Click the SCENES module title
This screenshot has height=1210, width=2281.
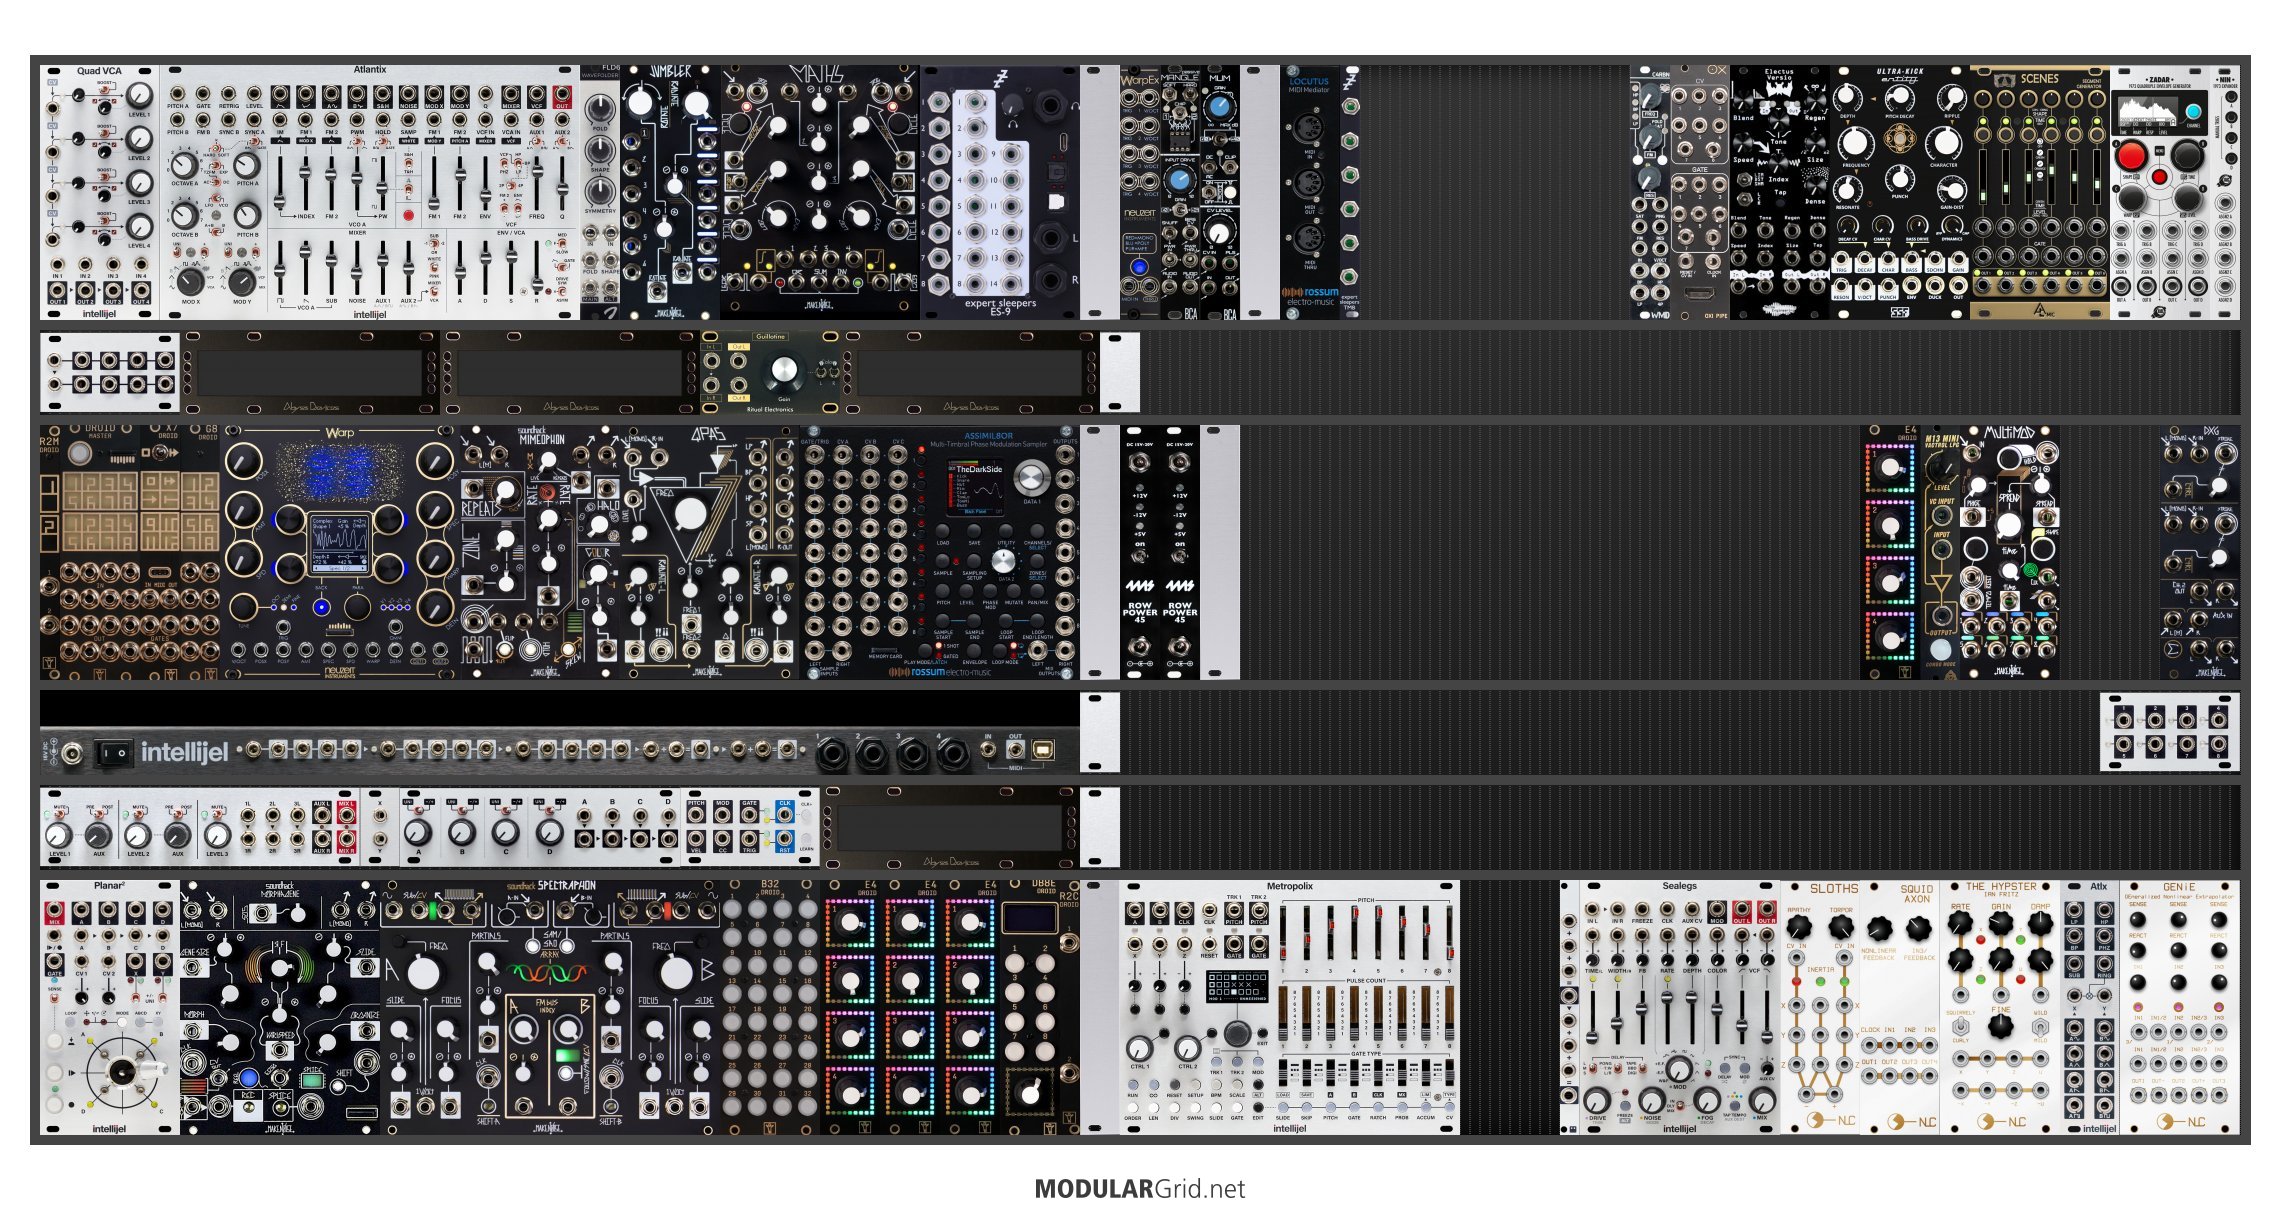[2040, 78]
